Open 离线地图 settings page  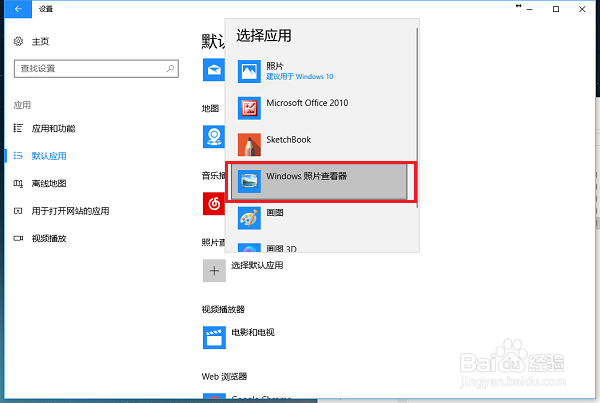point(49,183)
